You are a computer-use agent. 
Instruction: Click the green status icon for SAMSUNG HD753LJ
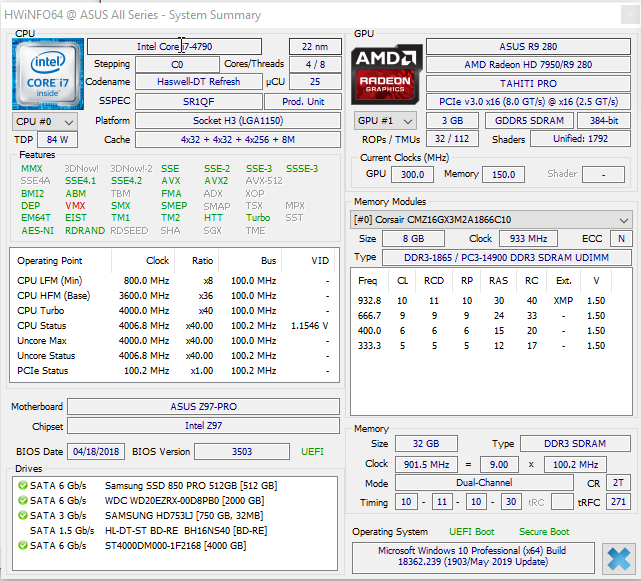[23, 516]
